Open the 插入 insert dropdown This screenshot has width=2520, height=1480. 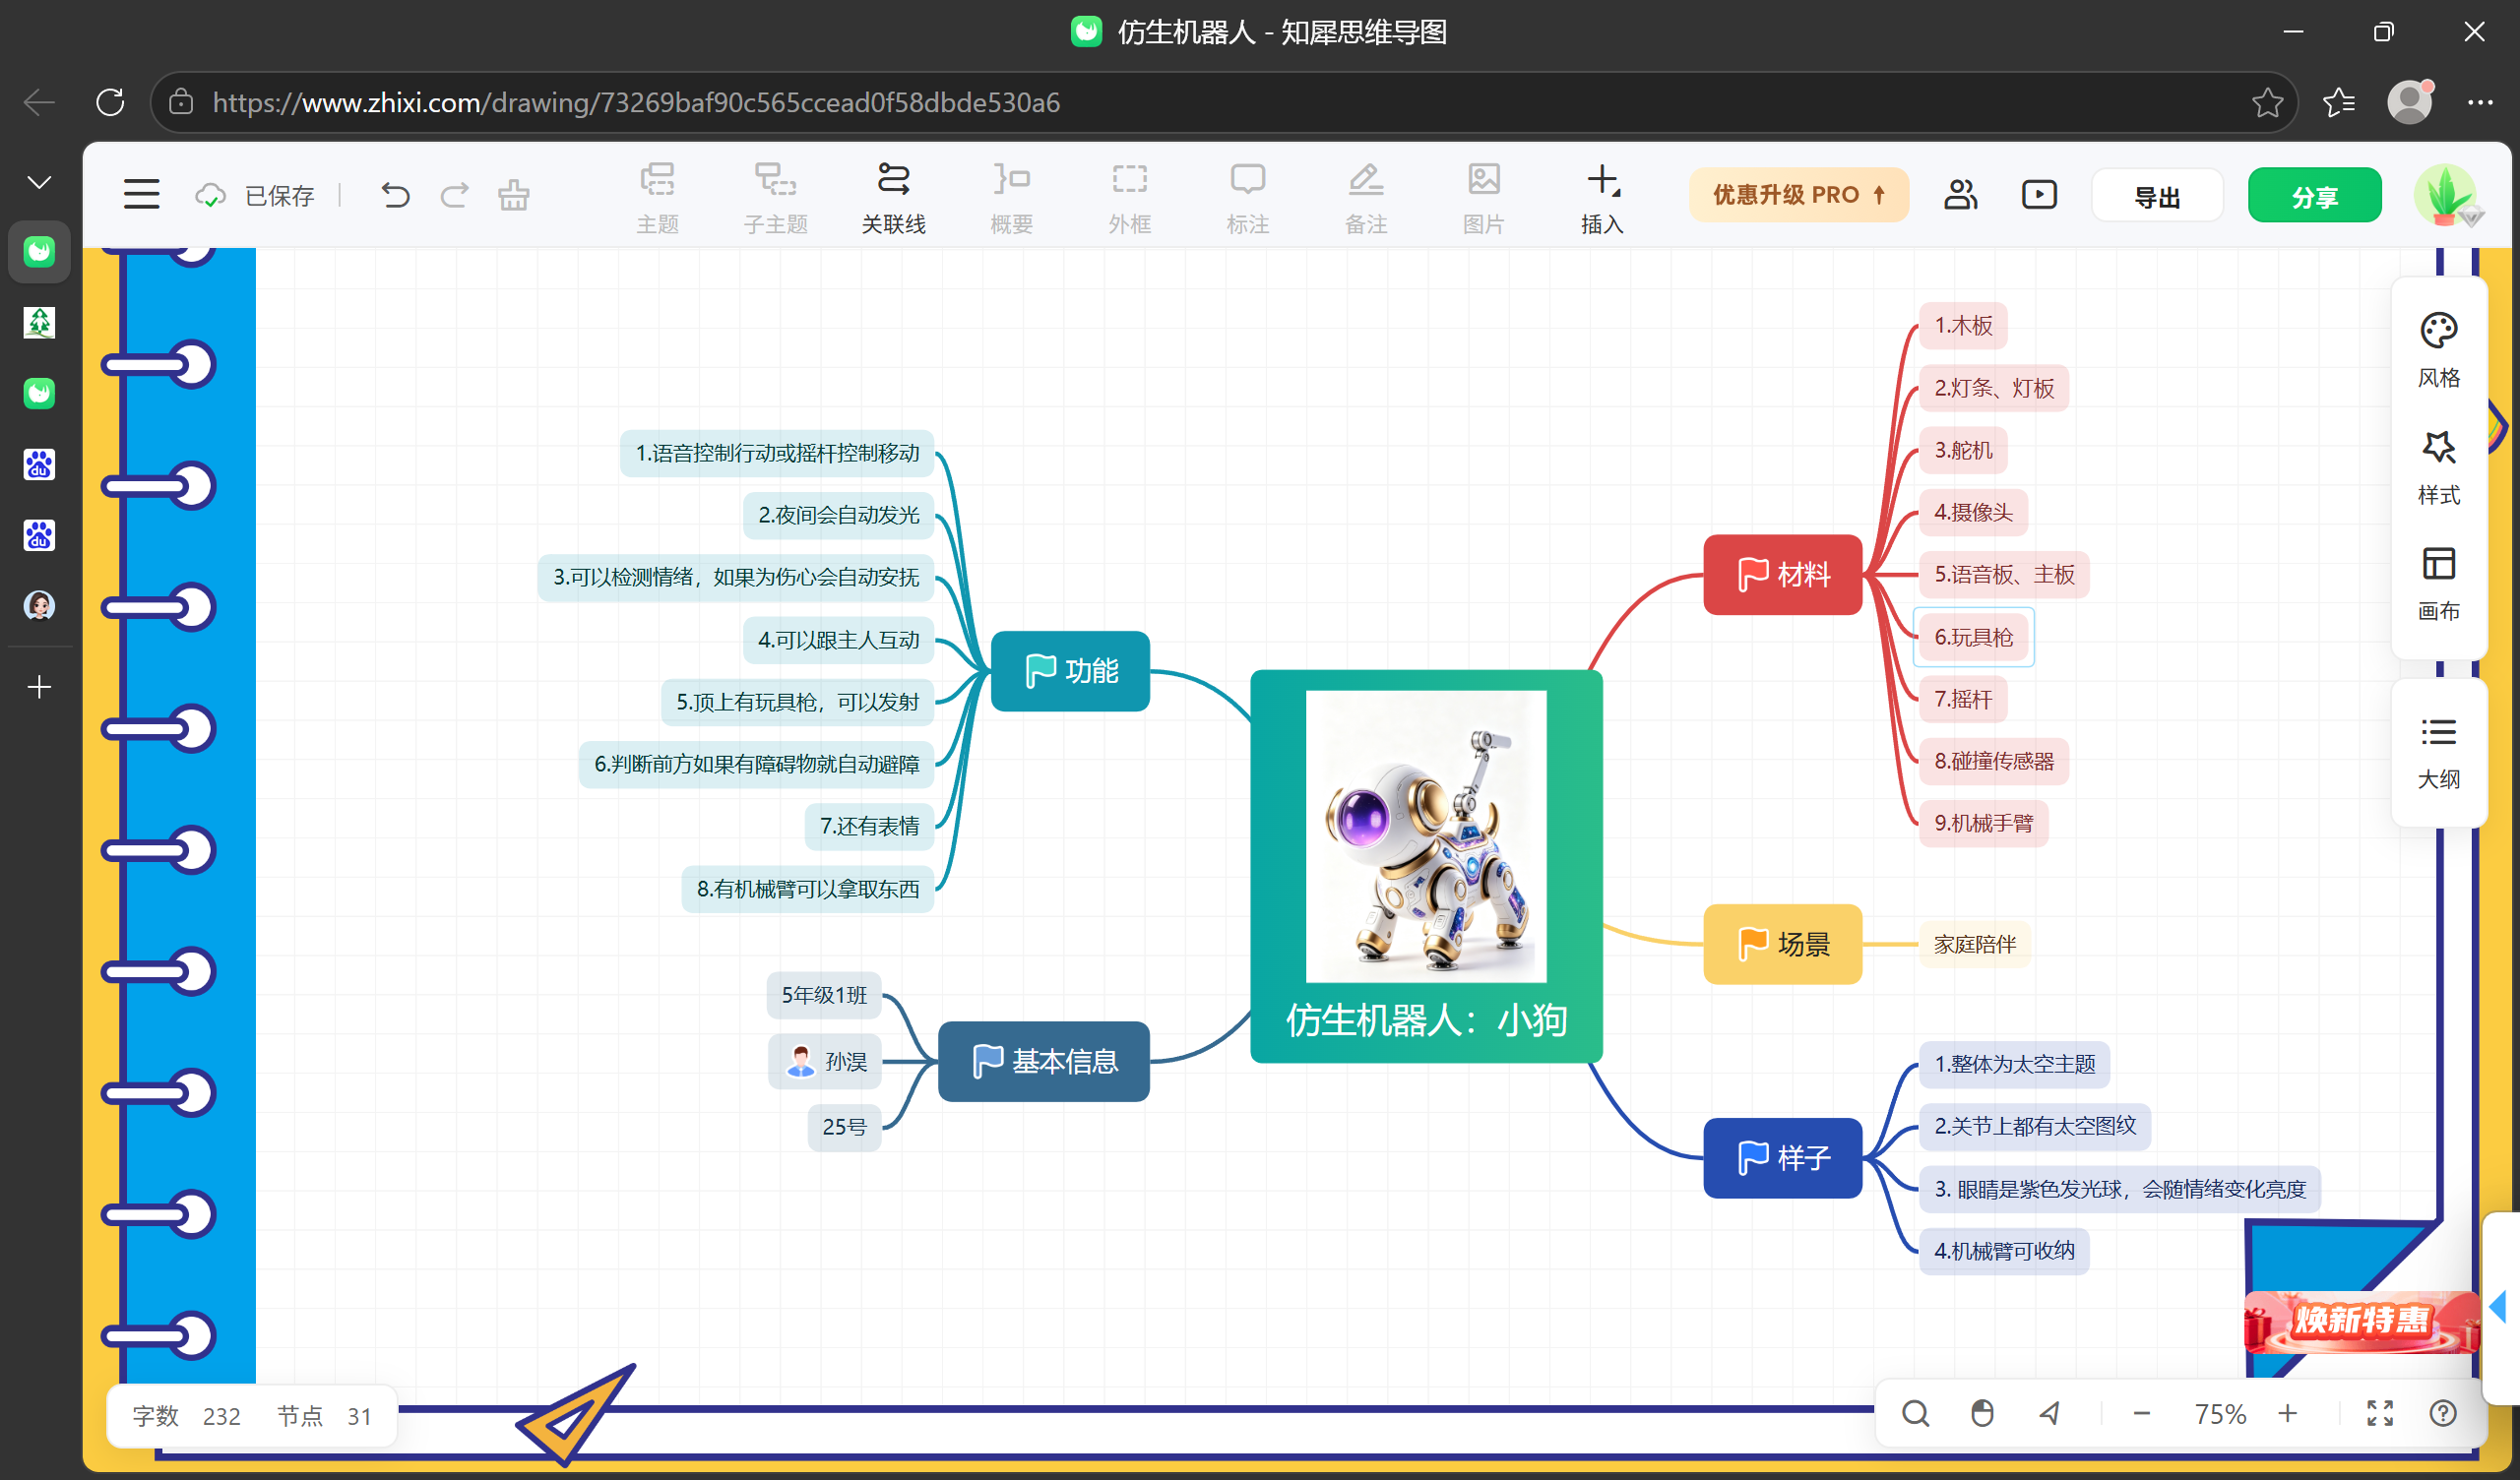pyautogui.click(x=1602, y=198)
